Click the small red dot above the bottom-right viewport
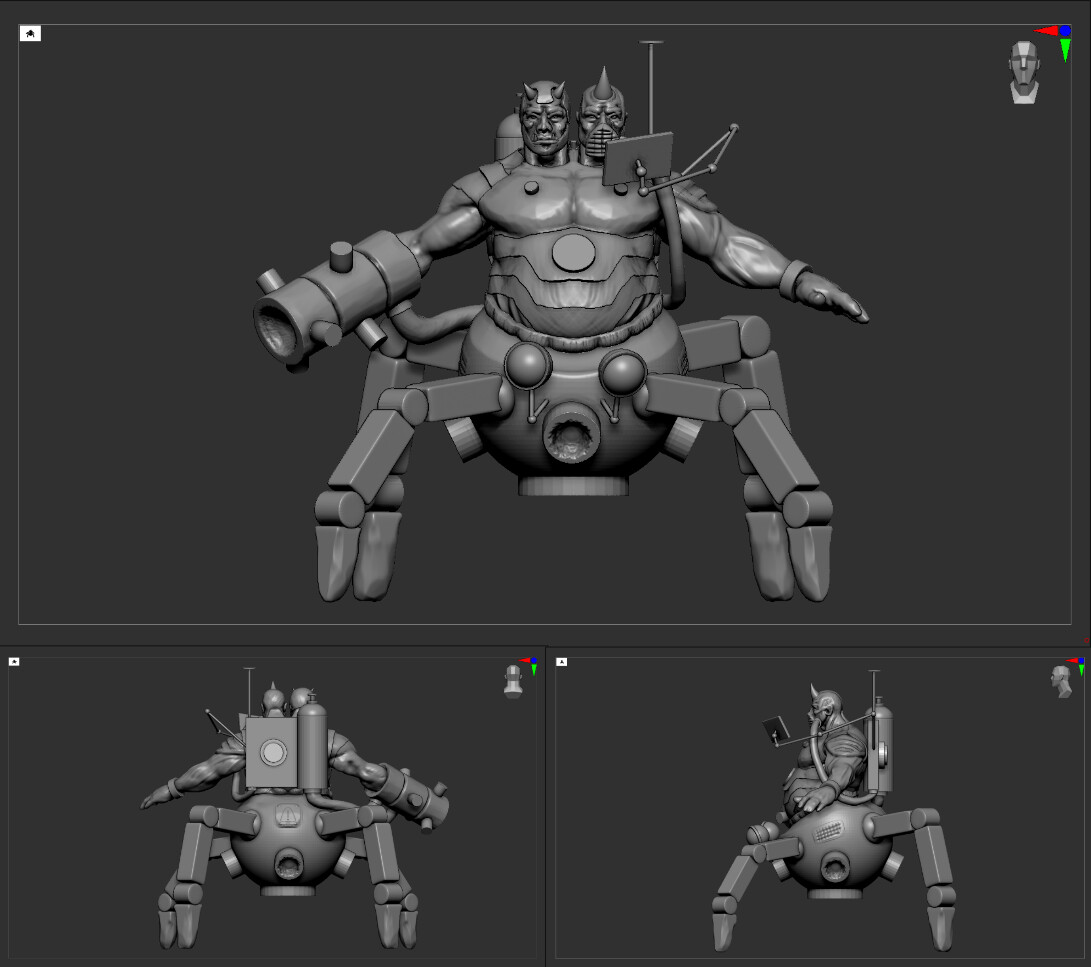The width and height of the screenshot is (1091, 967). (1086, 641)
